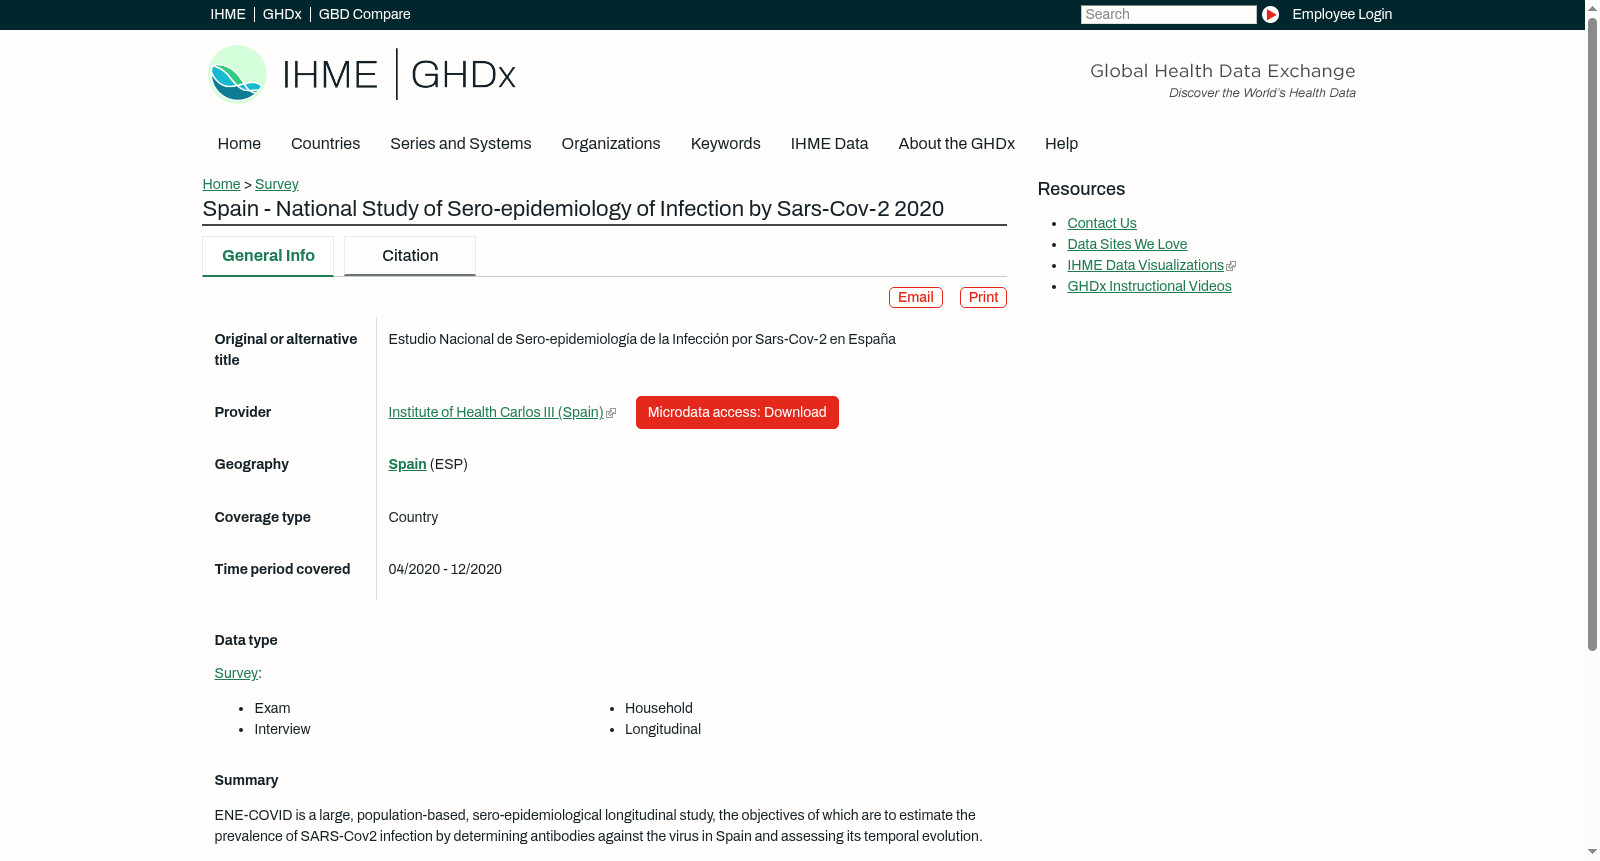Image resolution: width=1600 pixels, height=861 pixels.
Task: Click the IHME leaf logo
Action: pyautogui.click(x=237, y=74)
